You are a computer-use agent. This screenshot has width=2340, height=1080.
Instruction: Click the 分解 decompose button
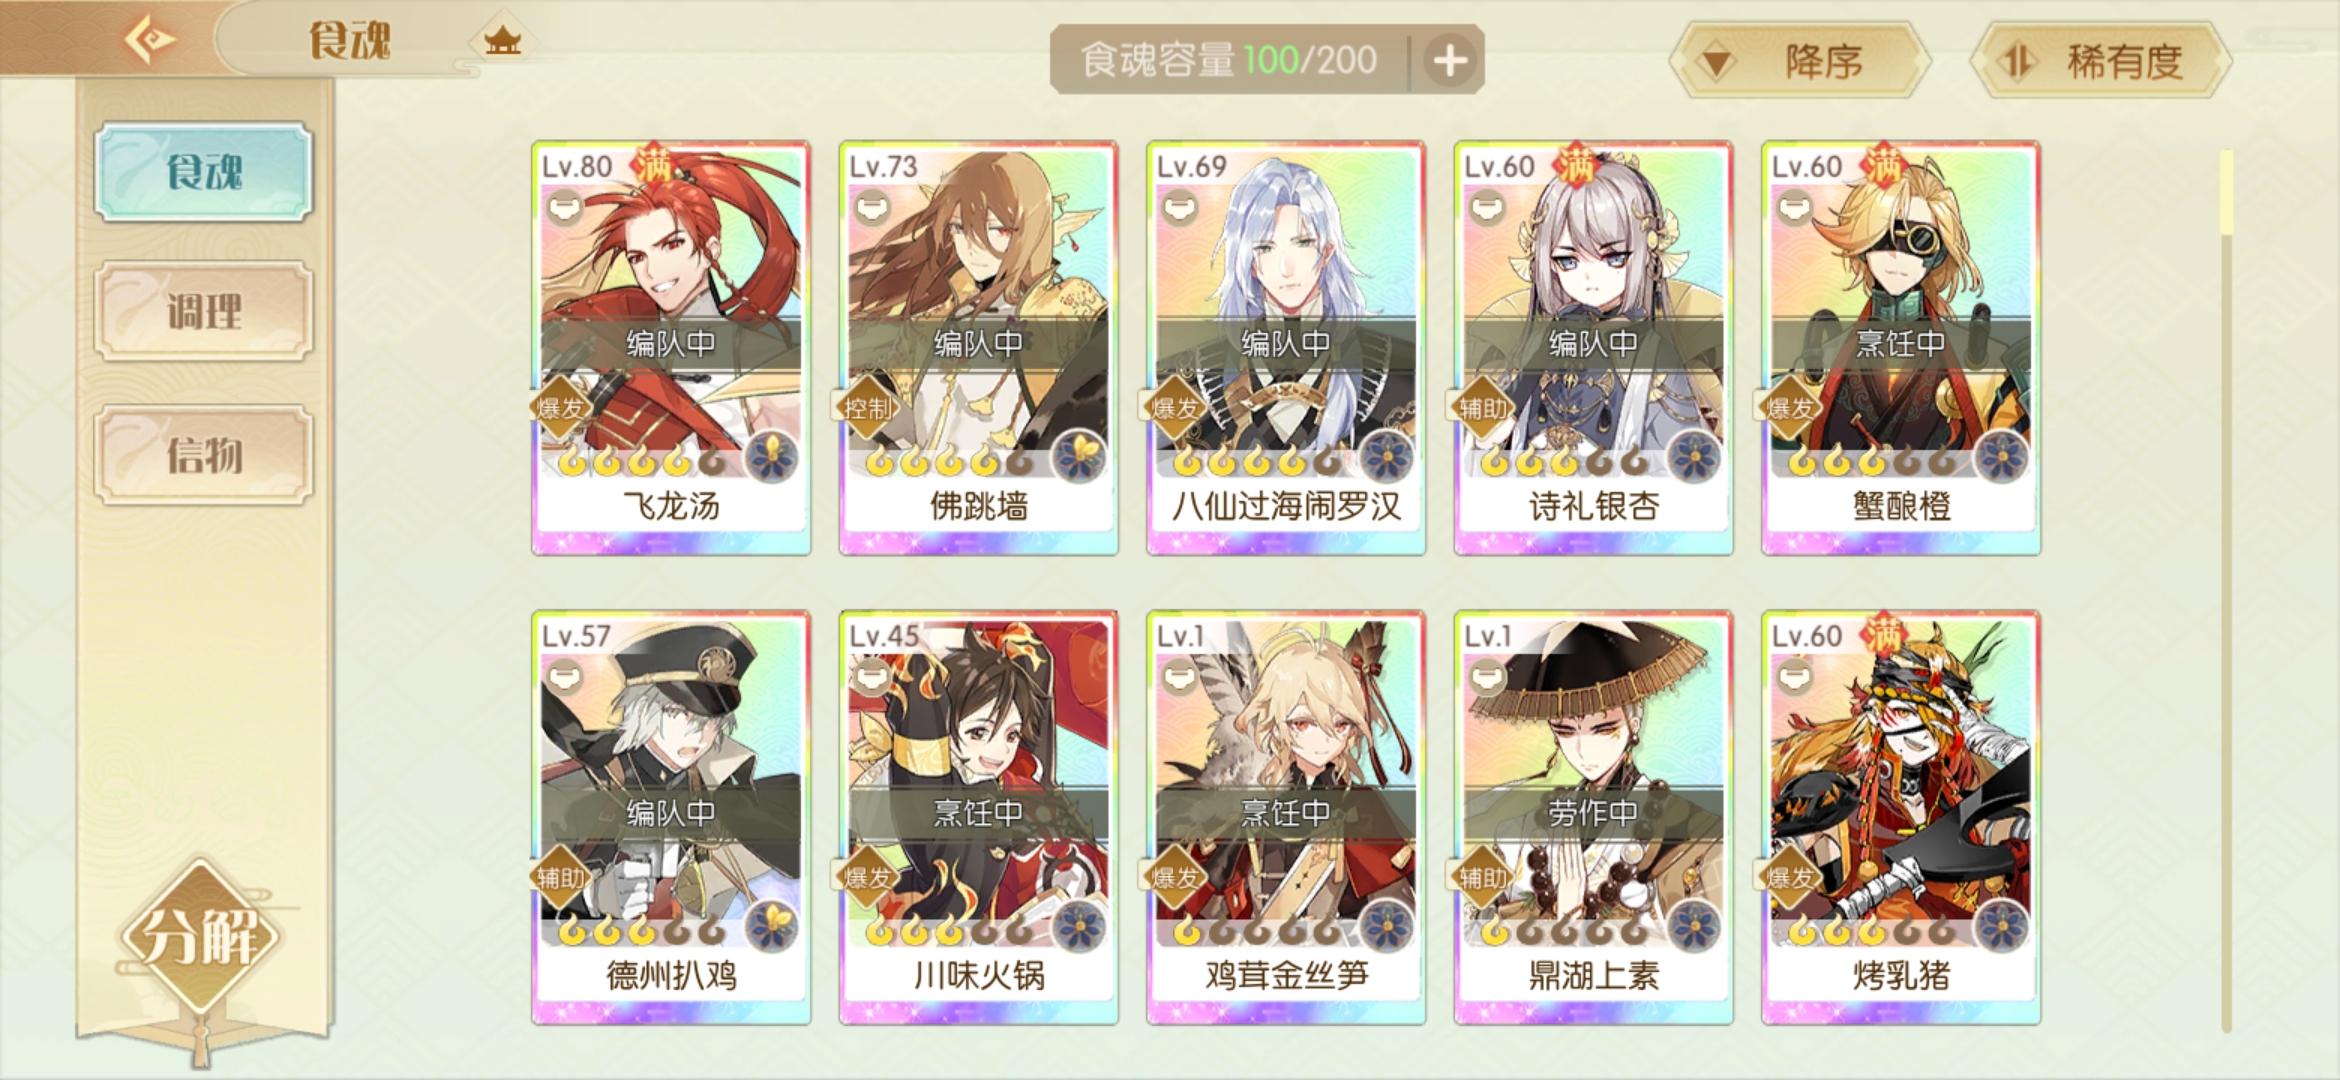point(202,937)
